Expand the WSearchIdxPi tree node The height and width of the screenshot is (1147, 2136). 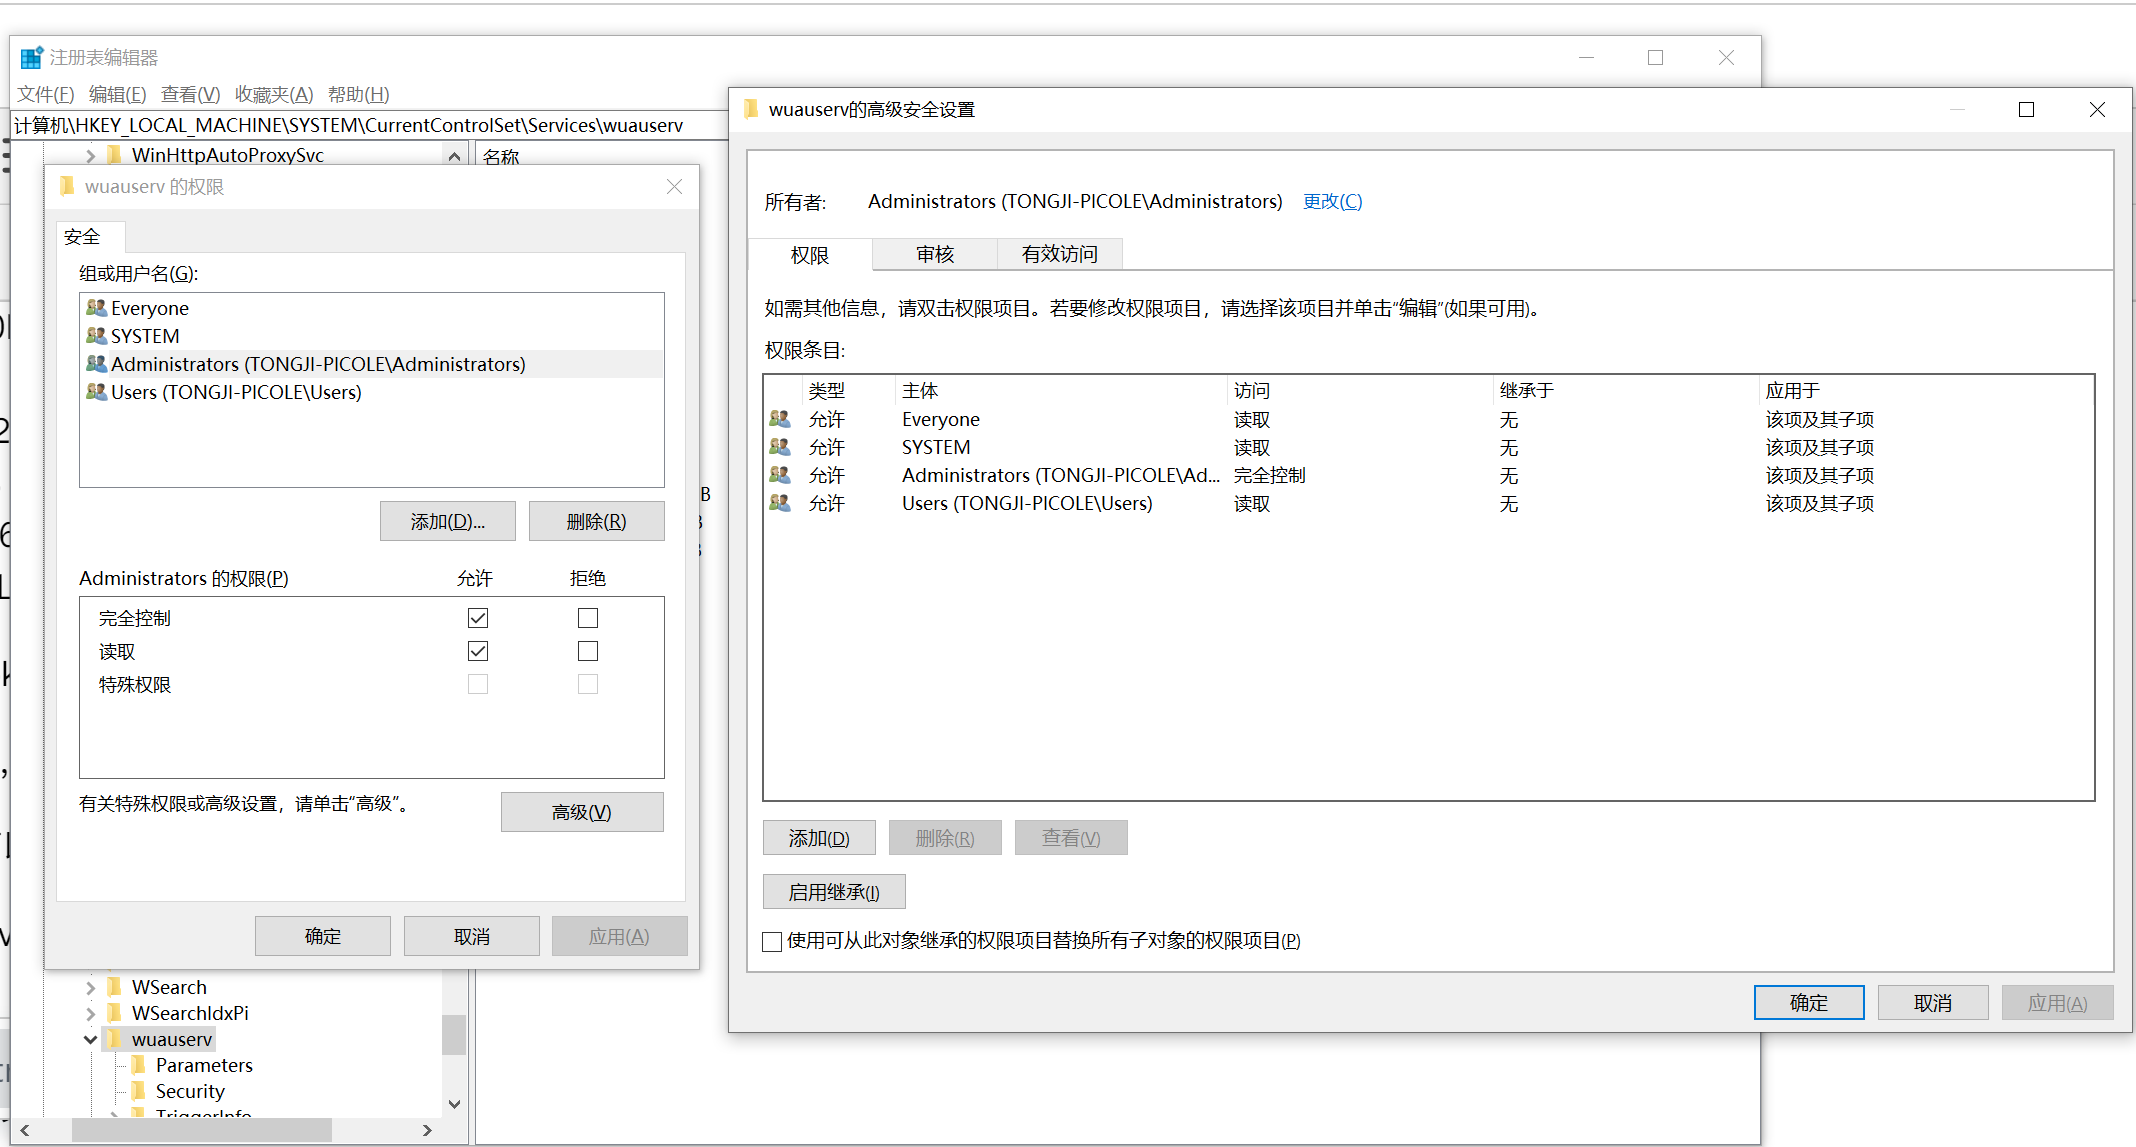[90, 1013]
